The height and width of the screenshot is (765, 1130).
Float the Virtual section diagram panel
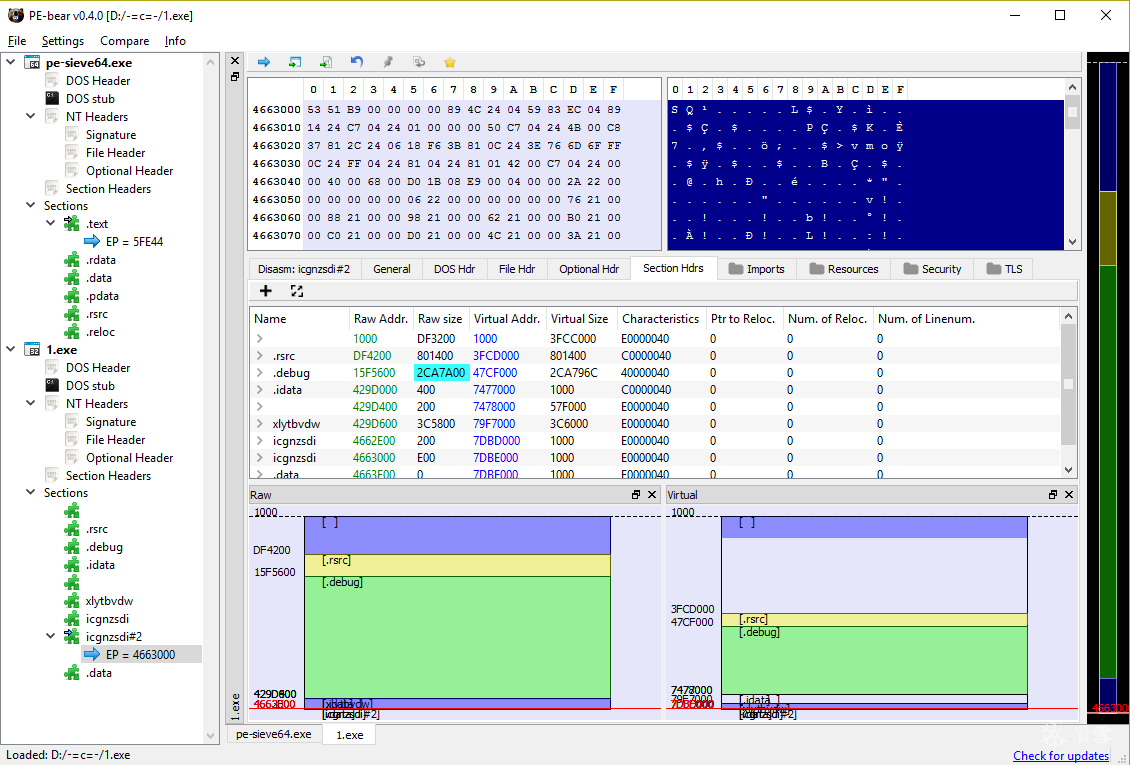click(1053, 495)
